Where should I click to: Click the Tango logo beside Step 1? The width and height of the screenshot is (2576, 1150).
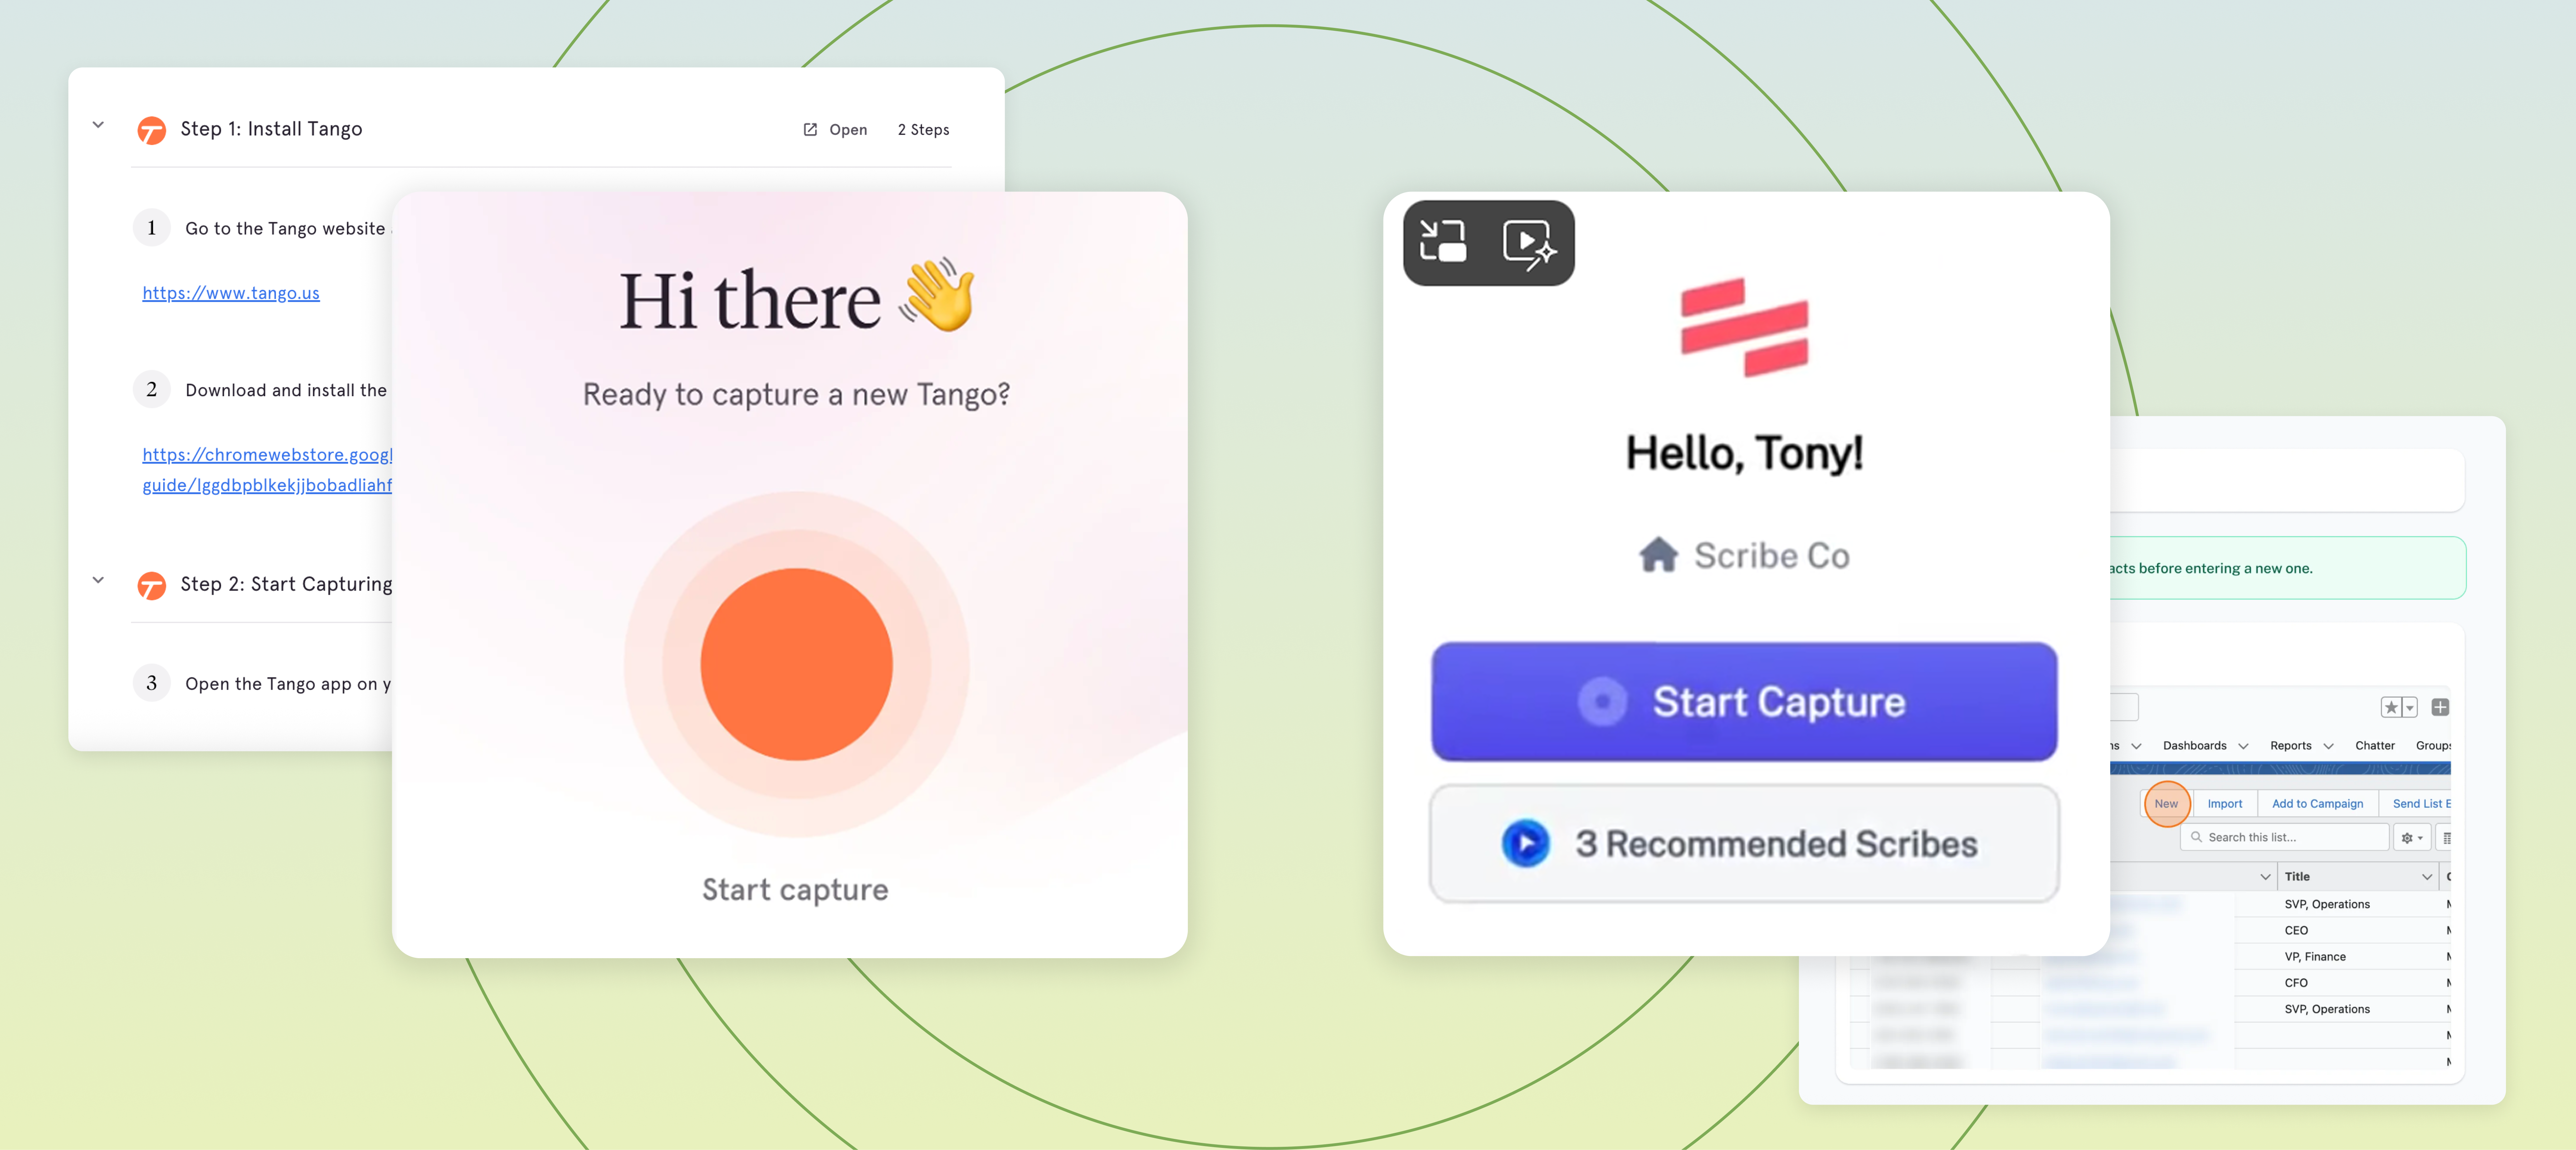tap(151, 130)
